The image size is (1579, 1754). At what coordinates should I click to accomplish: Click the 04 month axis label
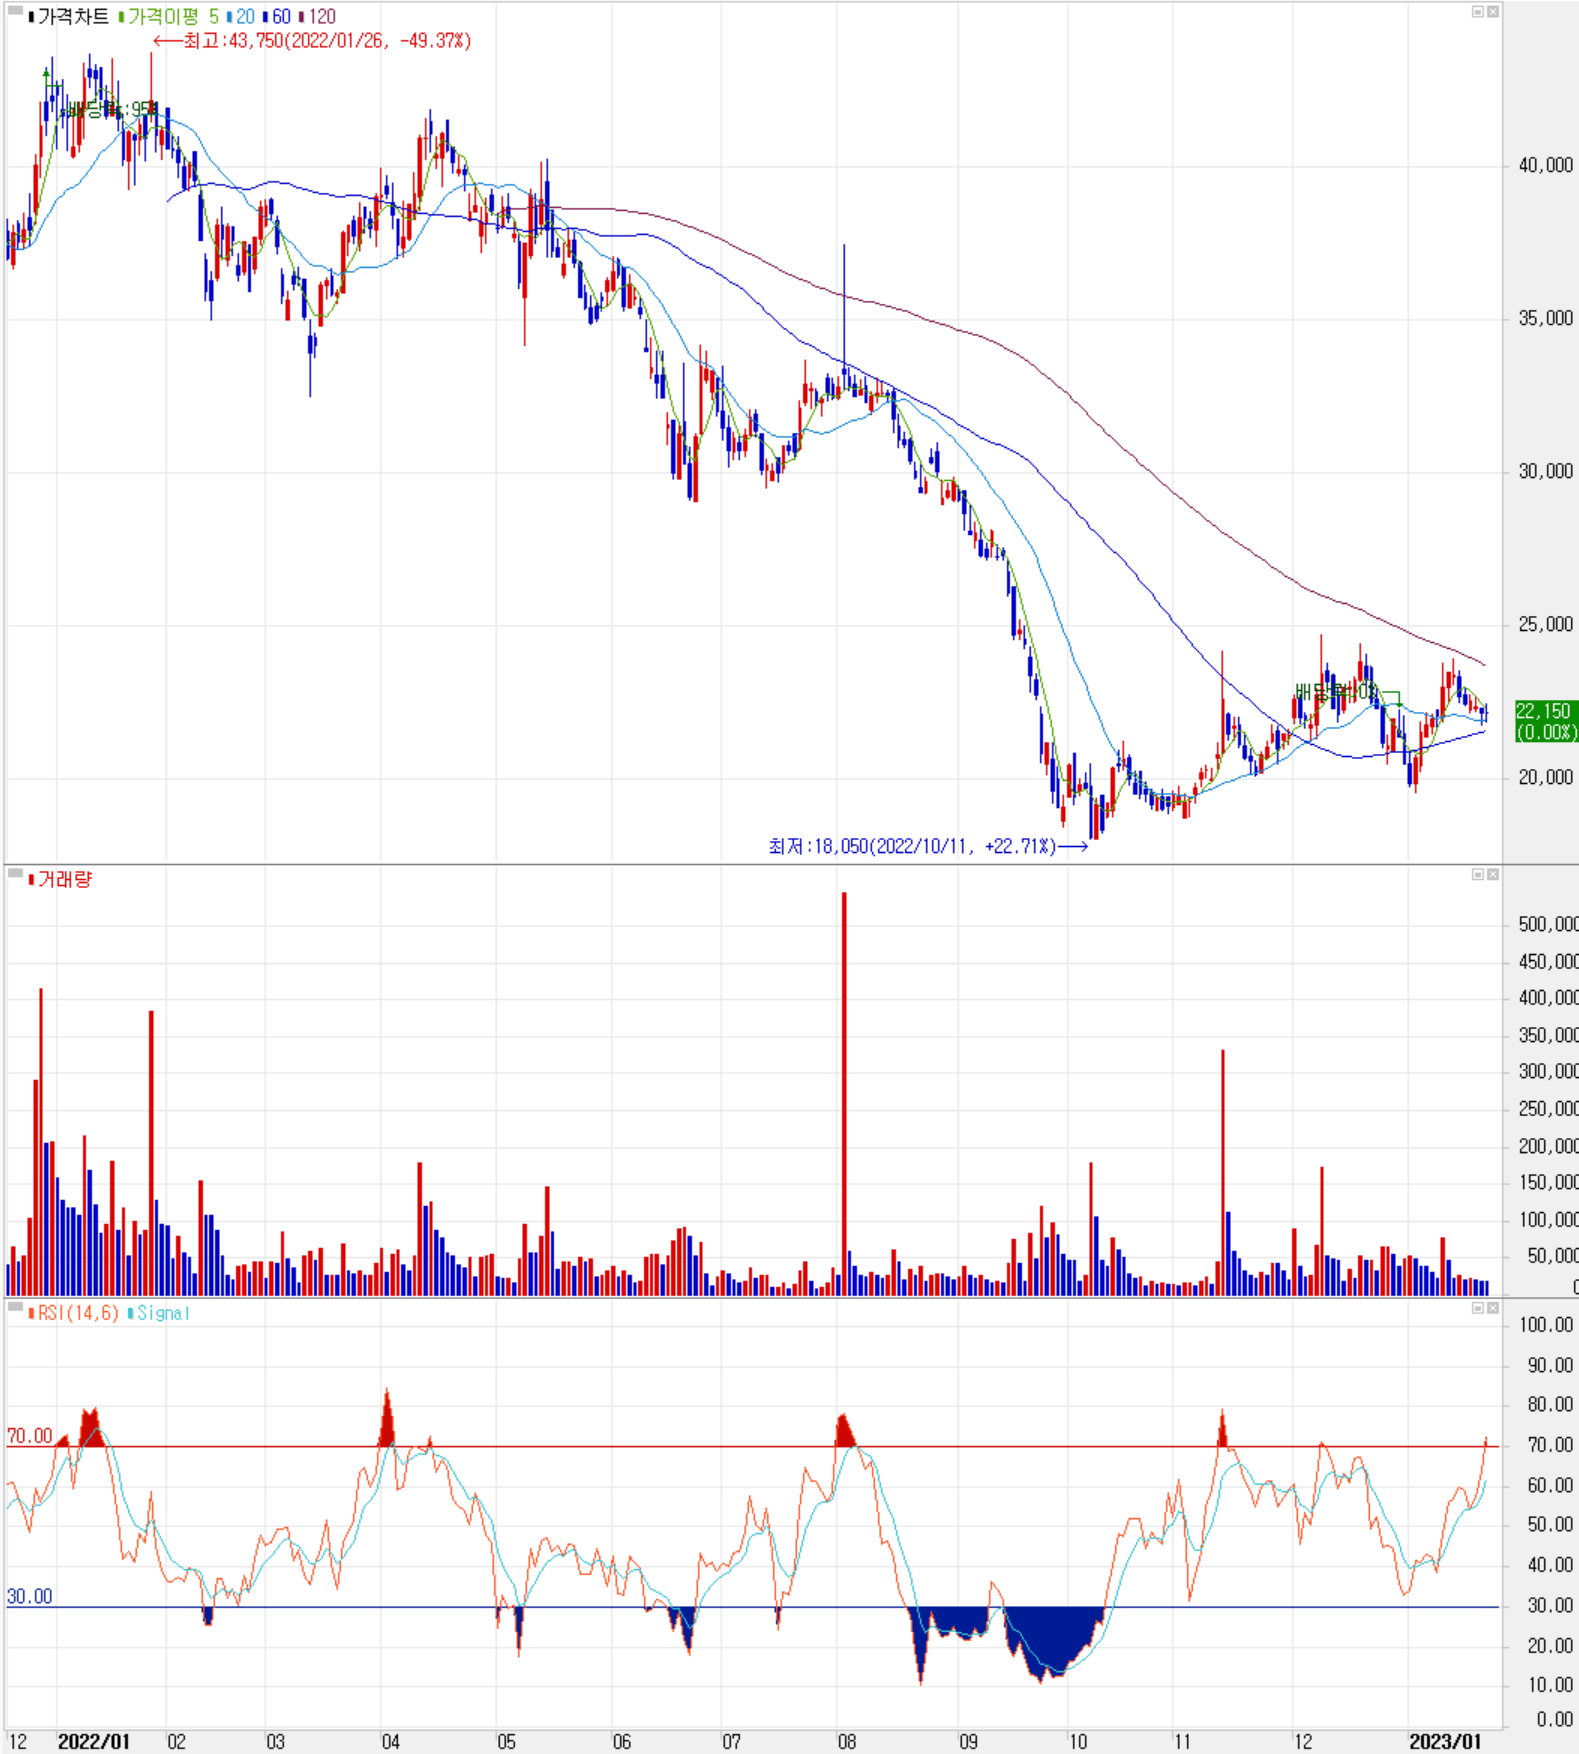[390, 1741]
